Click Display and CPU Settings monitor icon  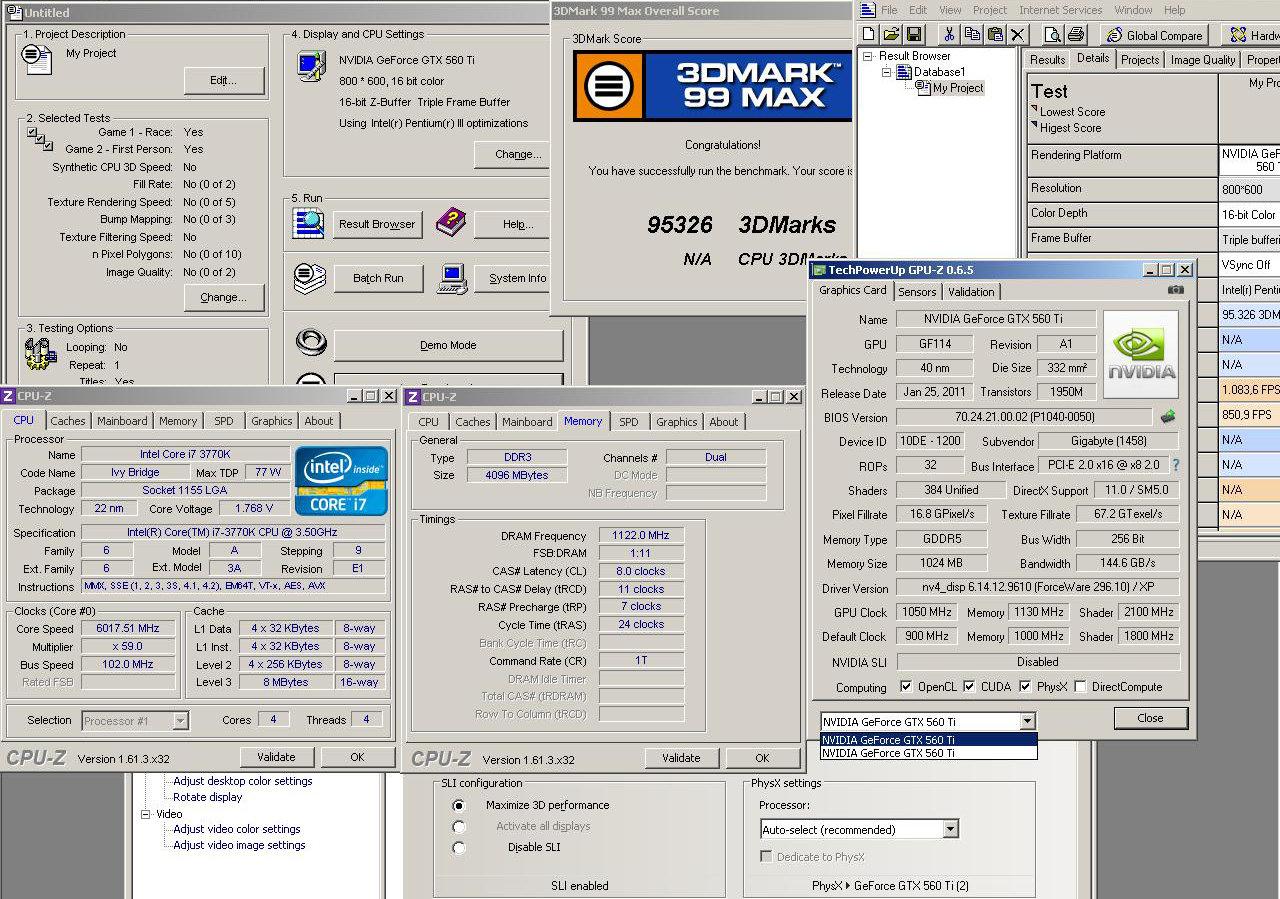coord(311,67)
